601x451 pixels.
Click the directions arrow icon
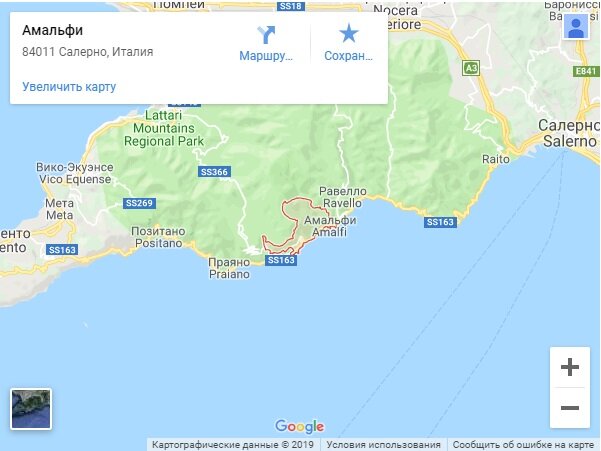(x=266, y=34)
